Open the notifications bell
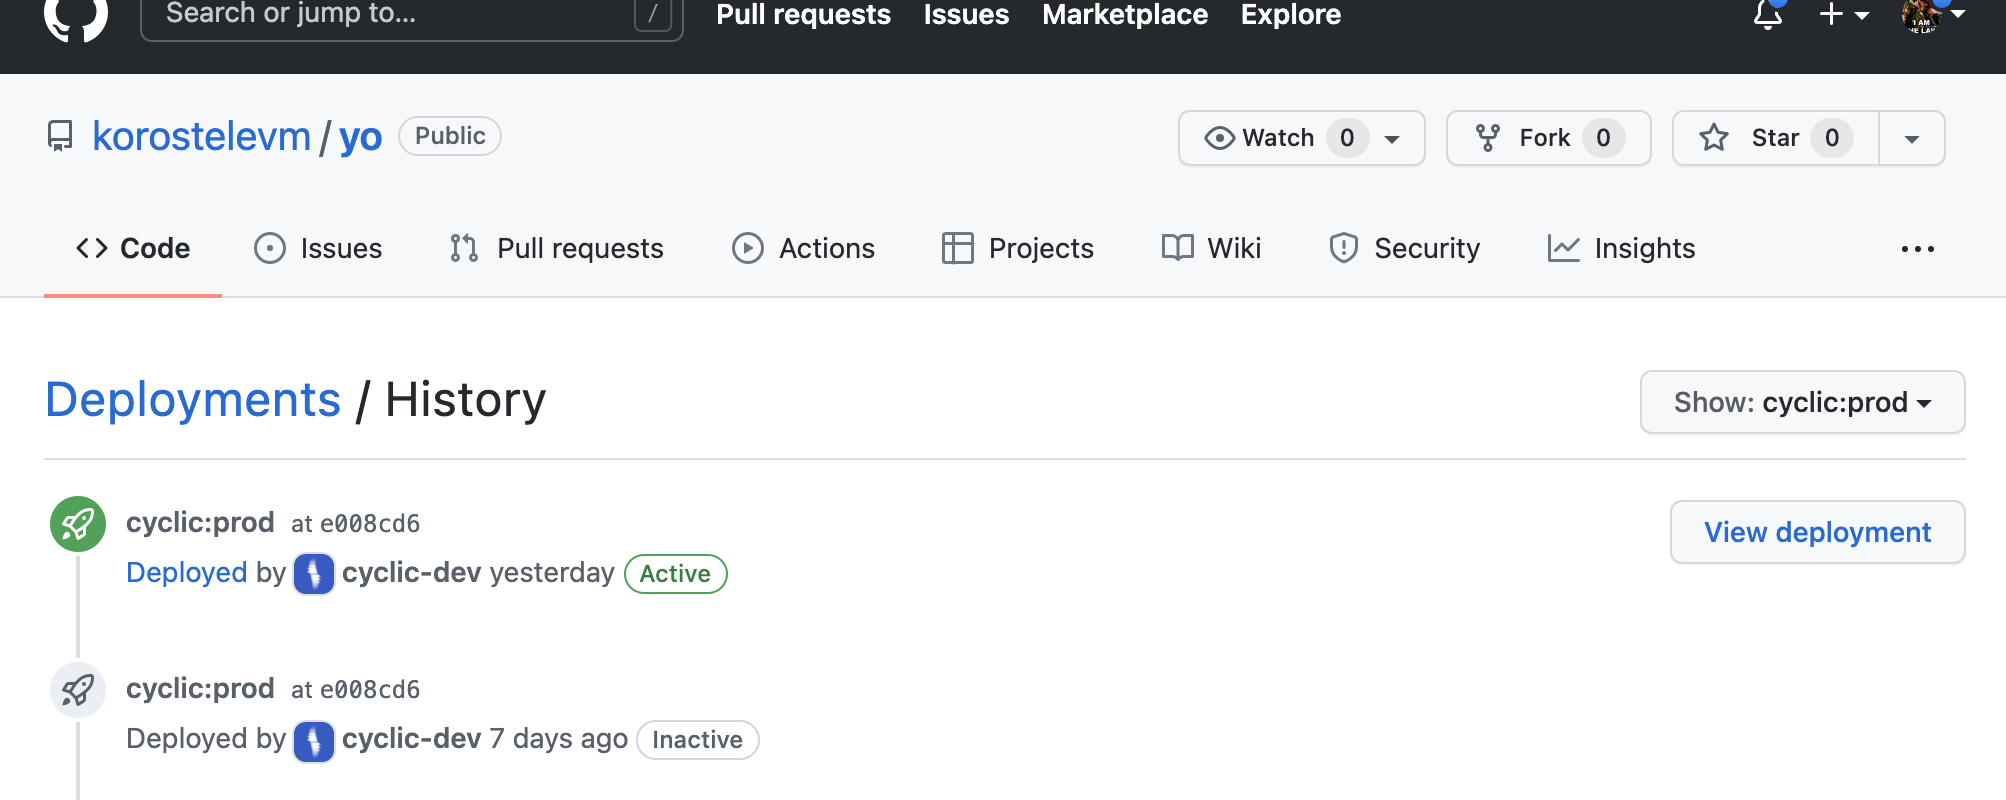This screenshot has height=800, width=2006. [x=1767, y=15]
